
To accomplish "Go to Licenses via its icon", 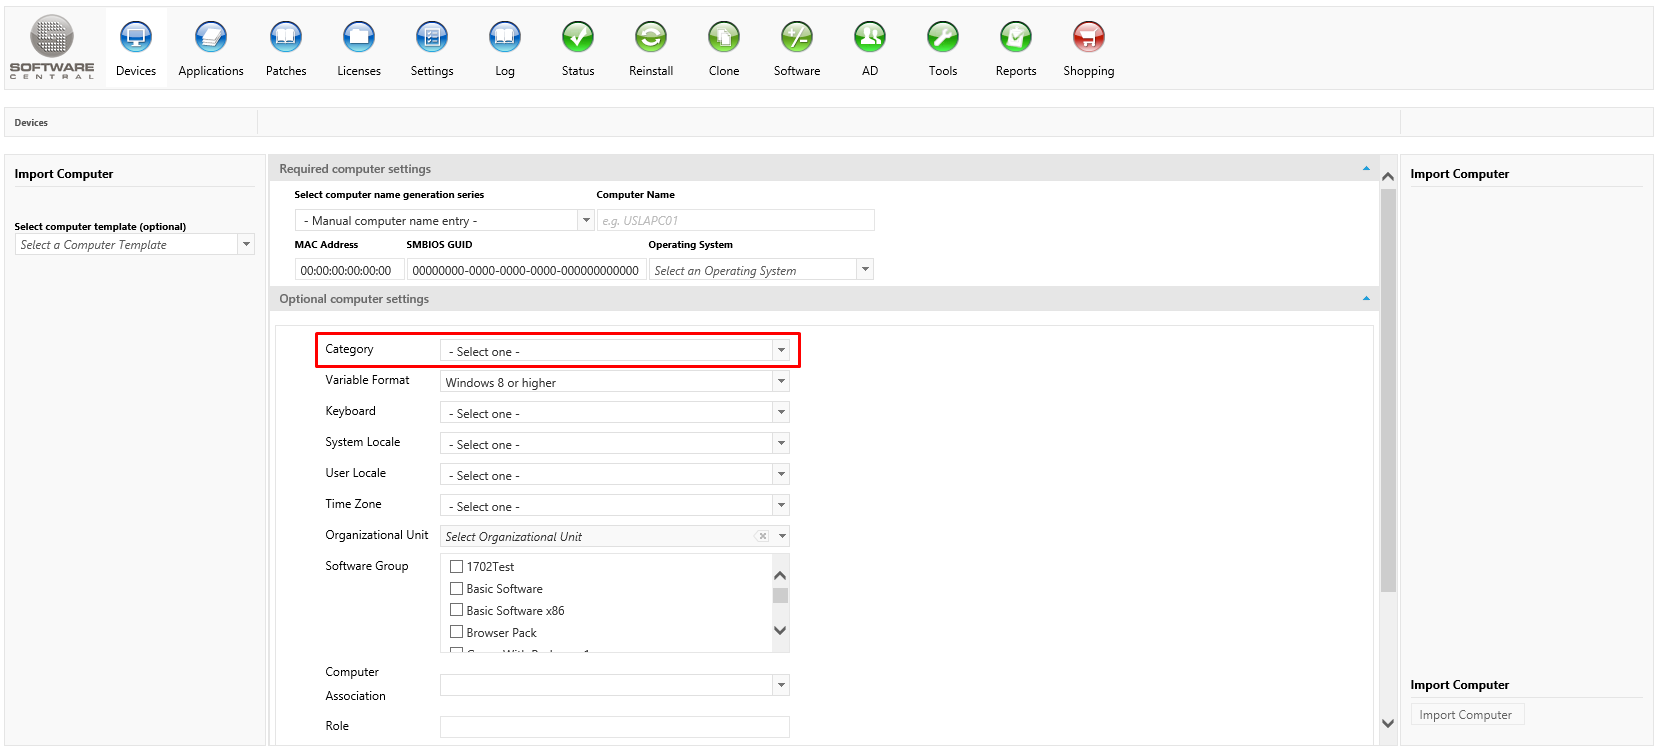I will click(x=359, y=38).
